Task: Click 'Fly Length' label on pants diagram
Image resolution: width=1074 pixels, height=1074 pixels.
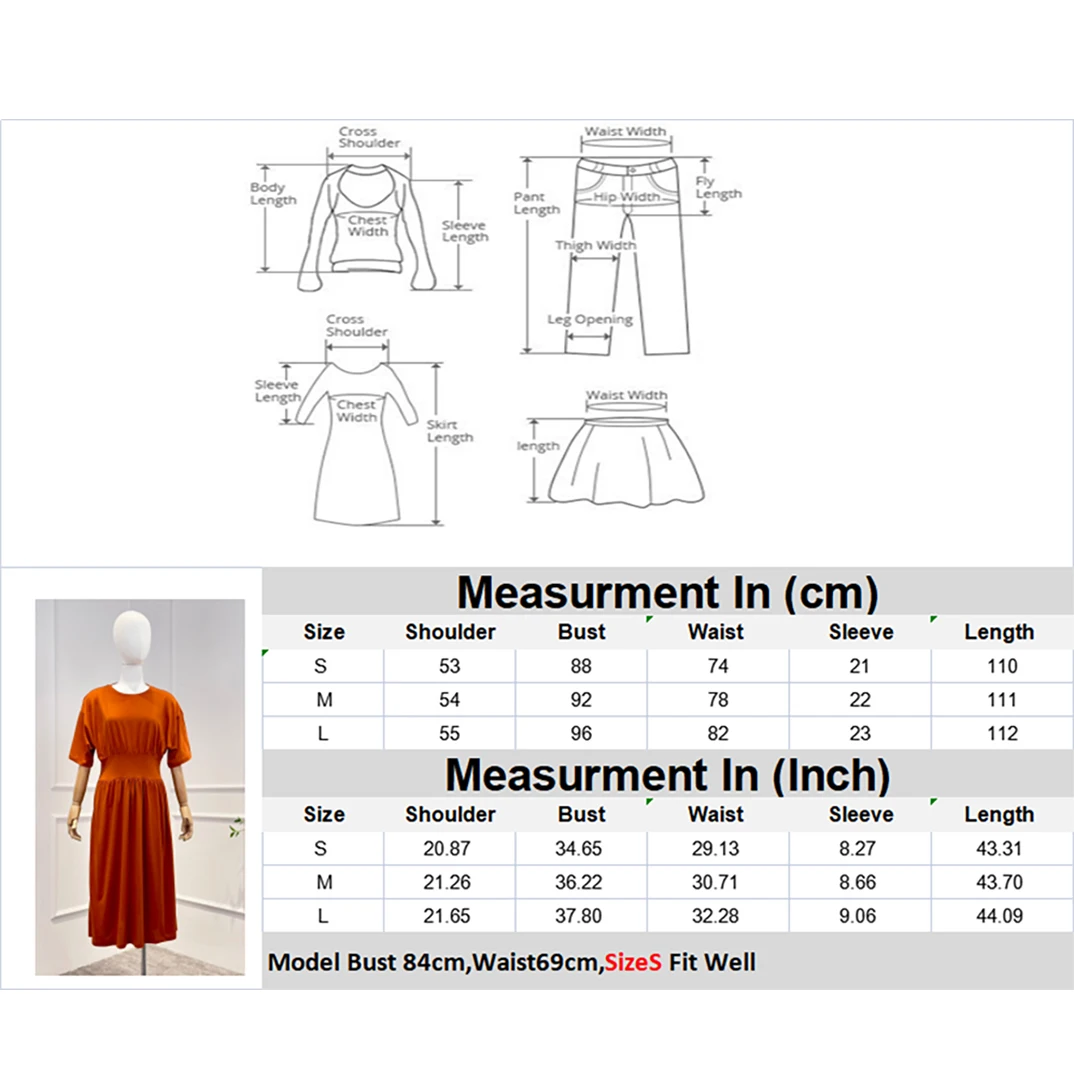Action: click(x=719, y=187)
